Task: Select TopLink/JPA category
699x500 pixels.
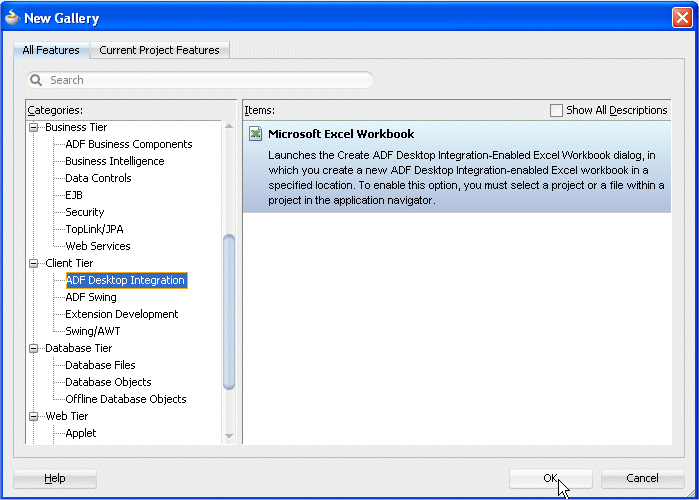Action: [94, 229]
